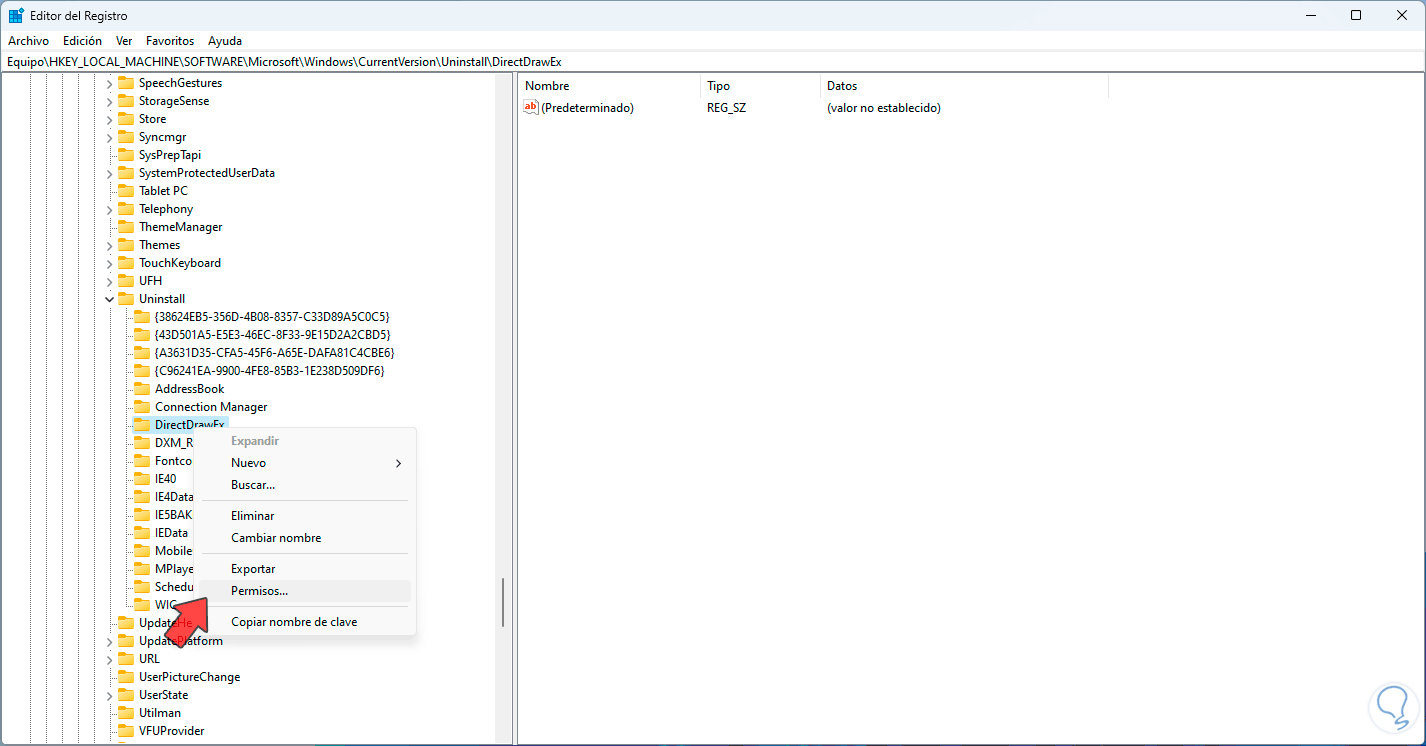The width and height of the screenshot is (1426, 746).
Task: Click the Themes folder icon
Action: coord(126,245)
